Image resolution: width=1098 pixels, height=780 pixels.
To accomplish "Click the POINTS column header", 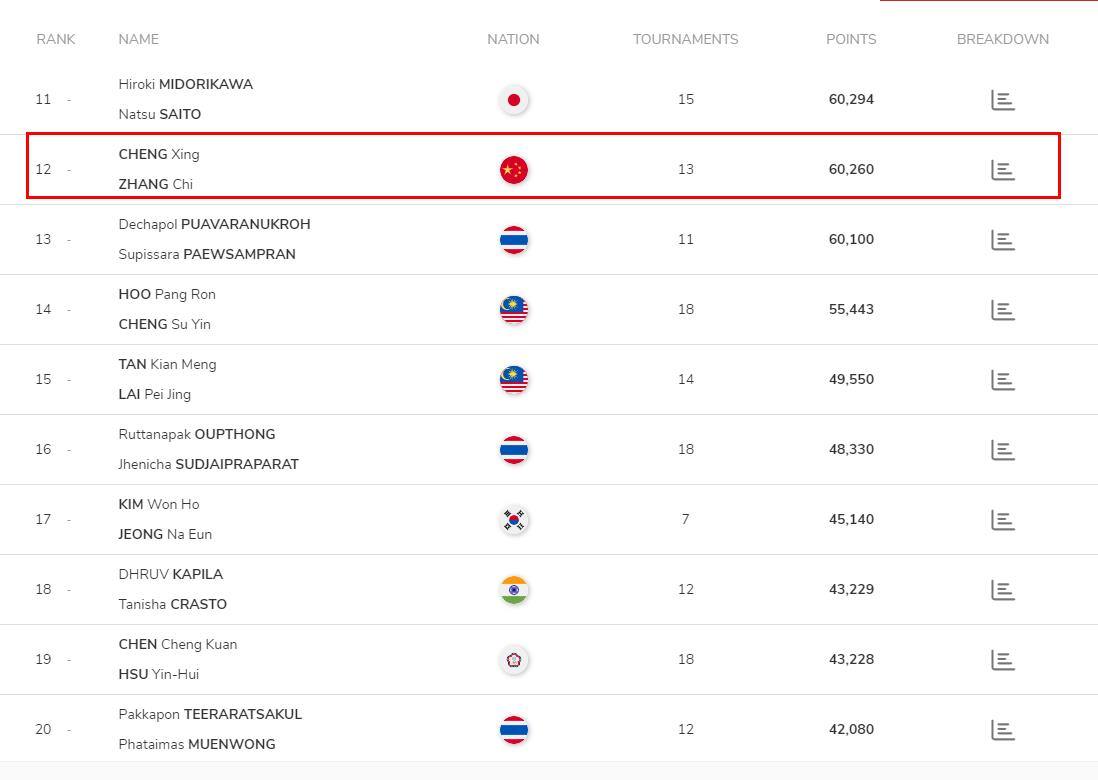I will coord(851,39).
